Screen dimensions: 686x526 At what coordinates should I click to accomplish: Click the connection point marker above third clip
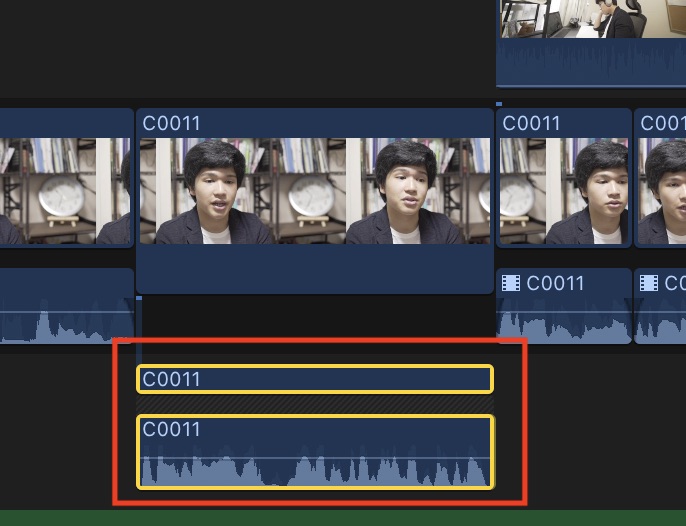click(x=499, y=104)
